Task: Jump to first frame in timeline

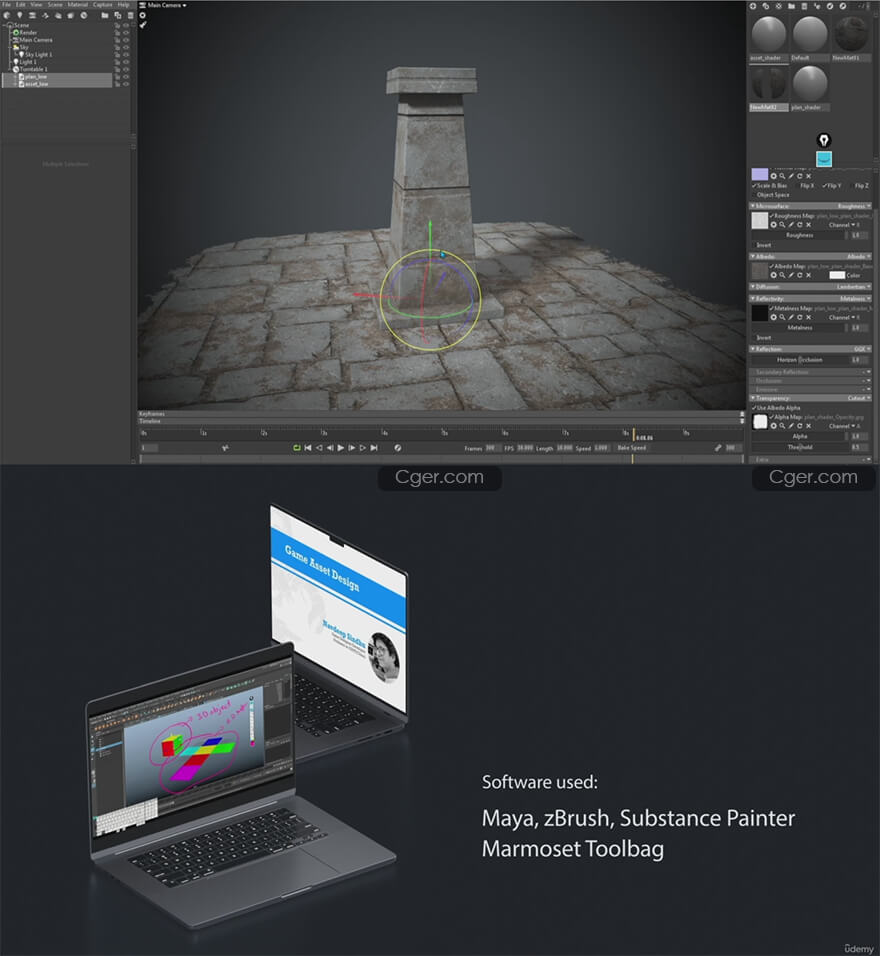Action: (x=308, y=448)
